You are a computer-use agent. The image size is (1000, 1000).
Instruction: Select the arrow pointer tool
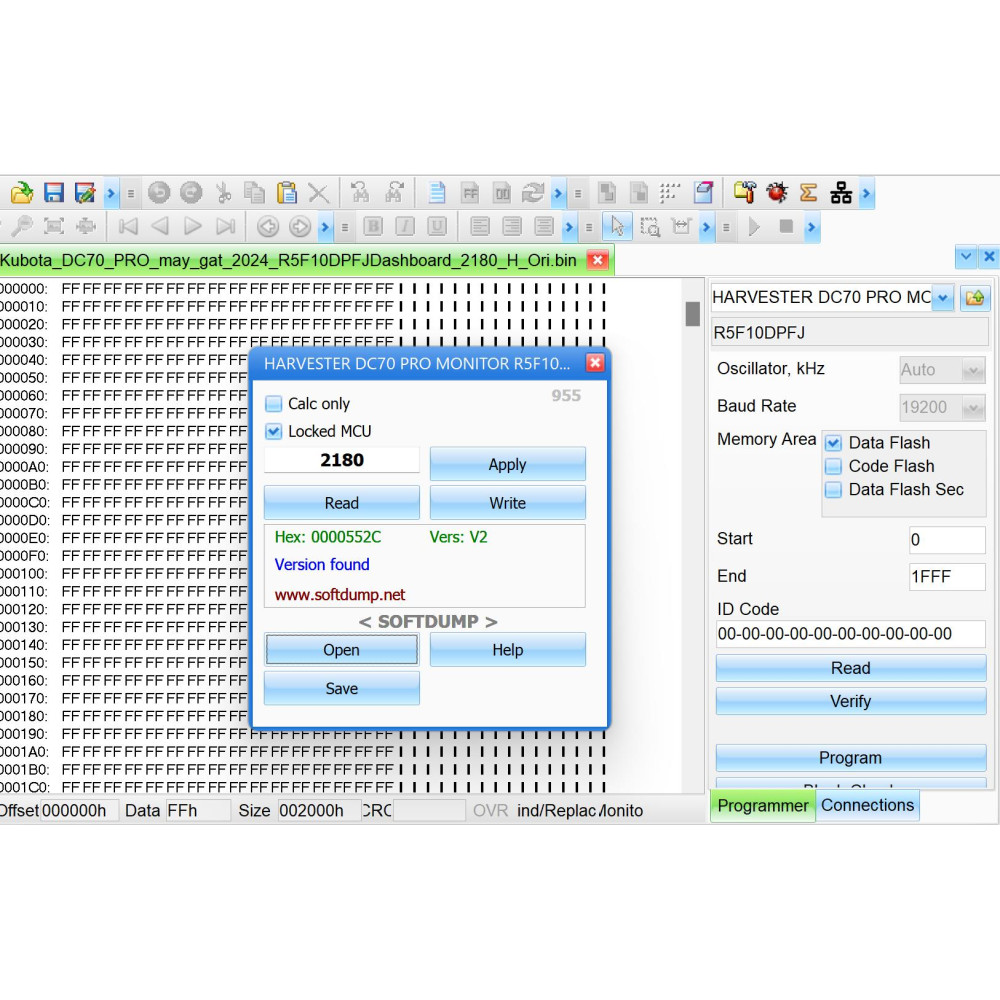coord(617,226)
